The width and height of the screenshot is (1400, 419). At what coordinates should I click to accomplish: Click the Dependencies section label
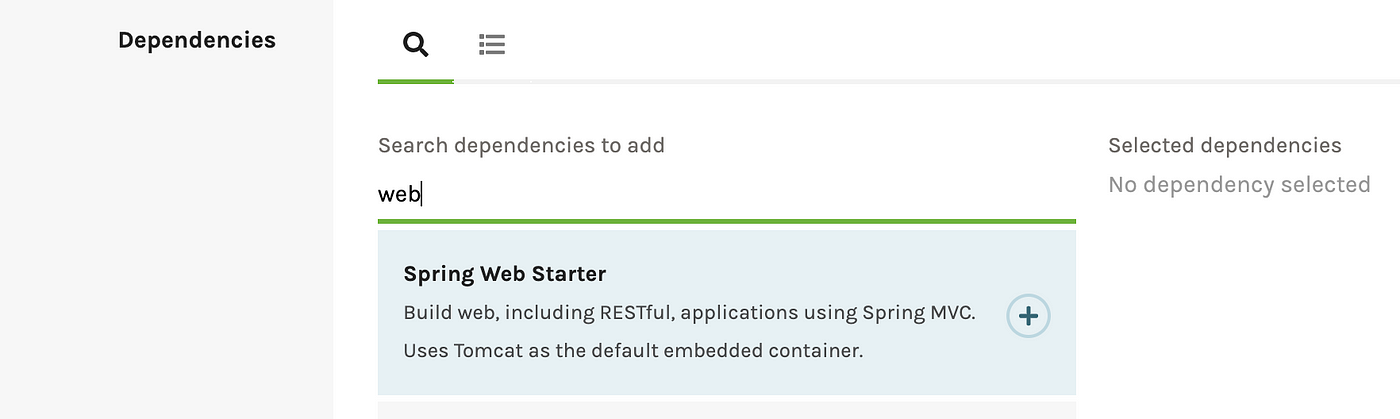(197, 41)
